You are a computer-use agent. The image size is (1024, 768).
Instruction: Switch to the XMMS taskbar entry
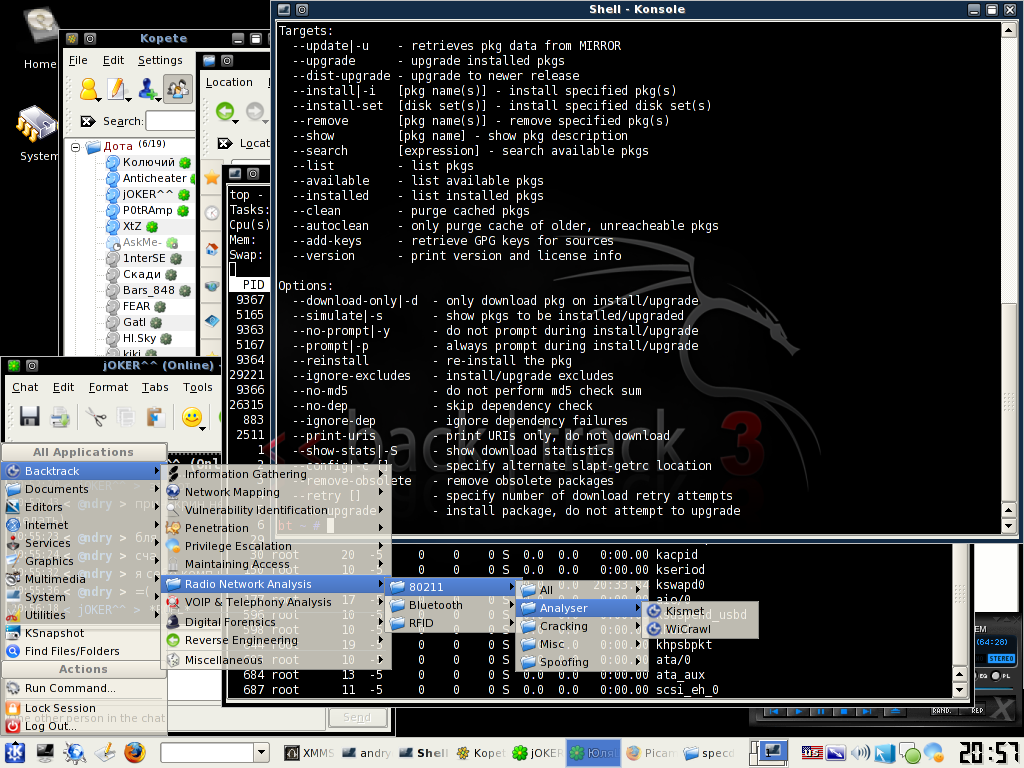coord(310,753)
